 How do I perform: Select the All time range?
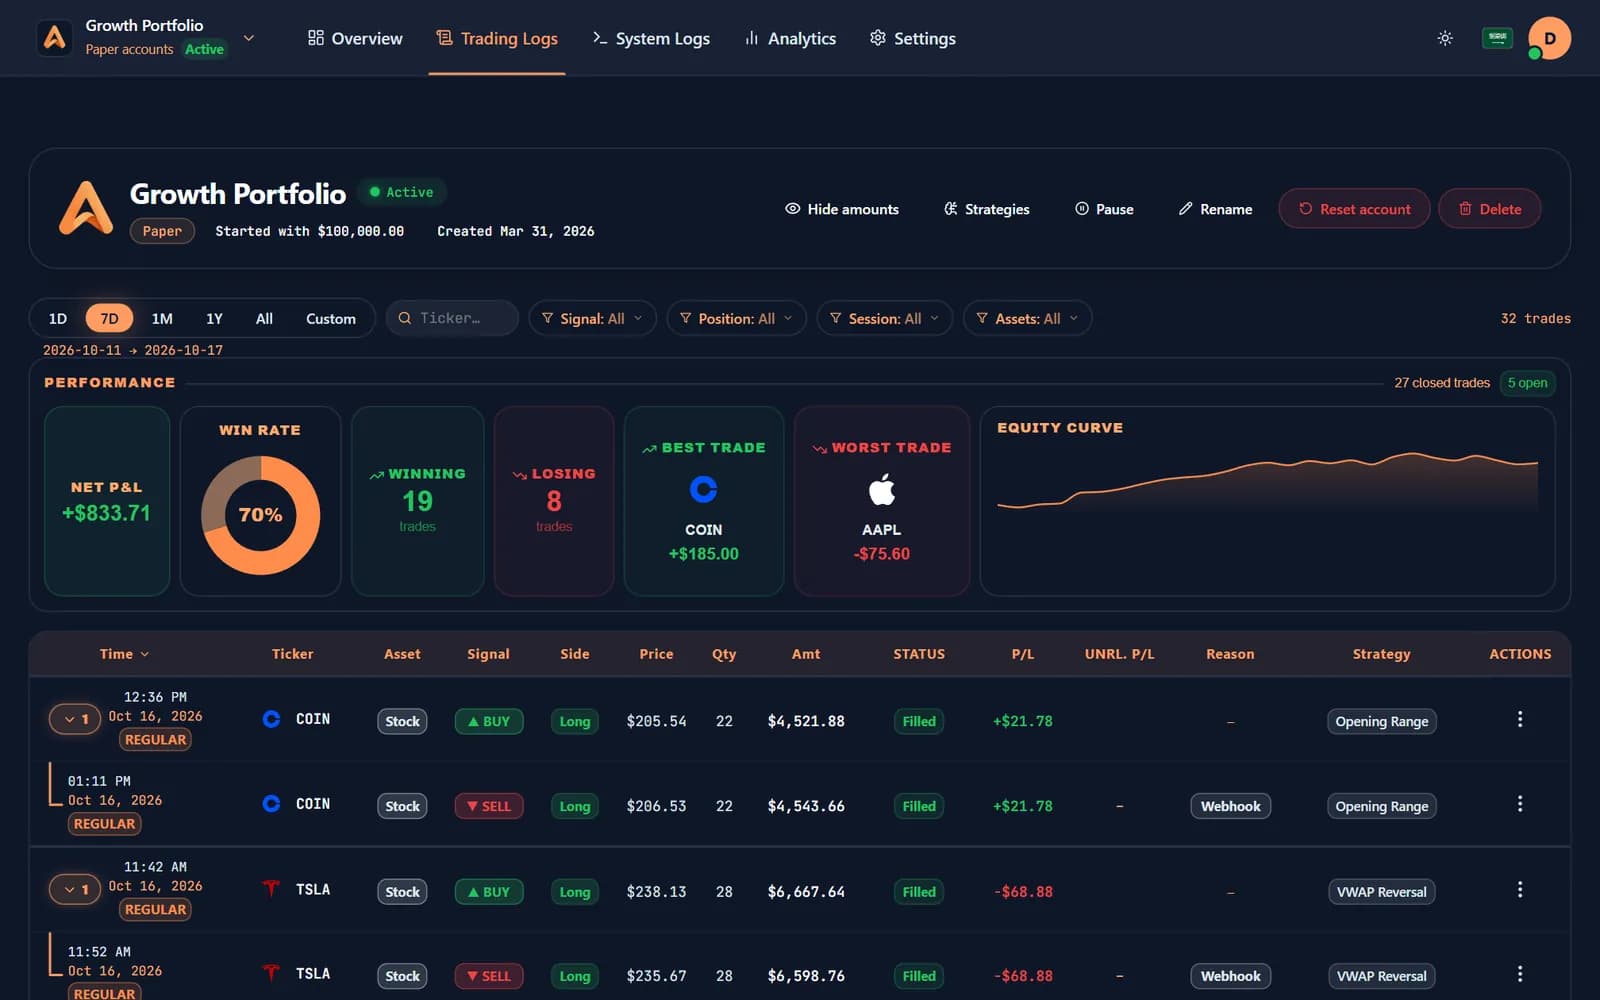click(264, 318)
